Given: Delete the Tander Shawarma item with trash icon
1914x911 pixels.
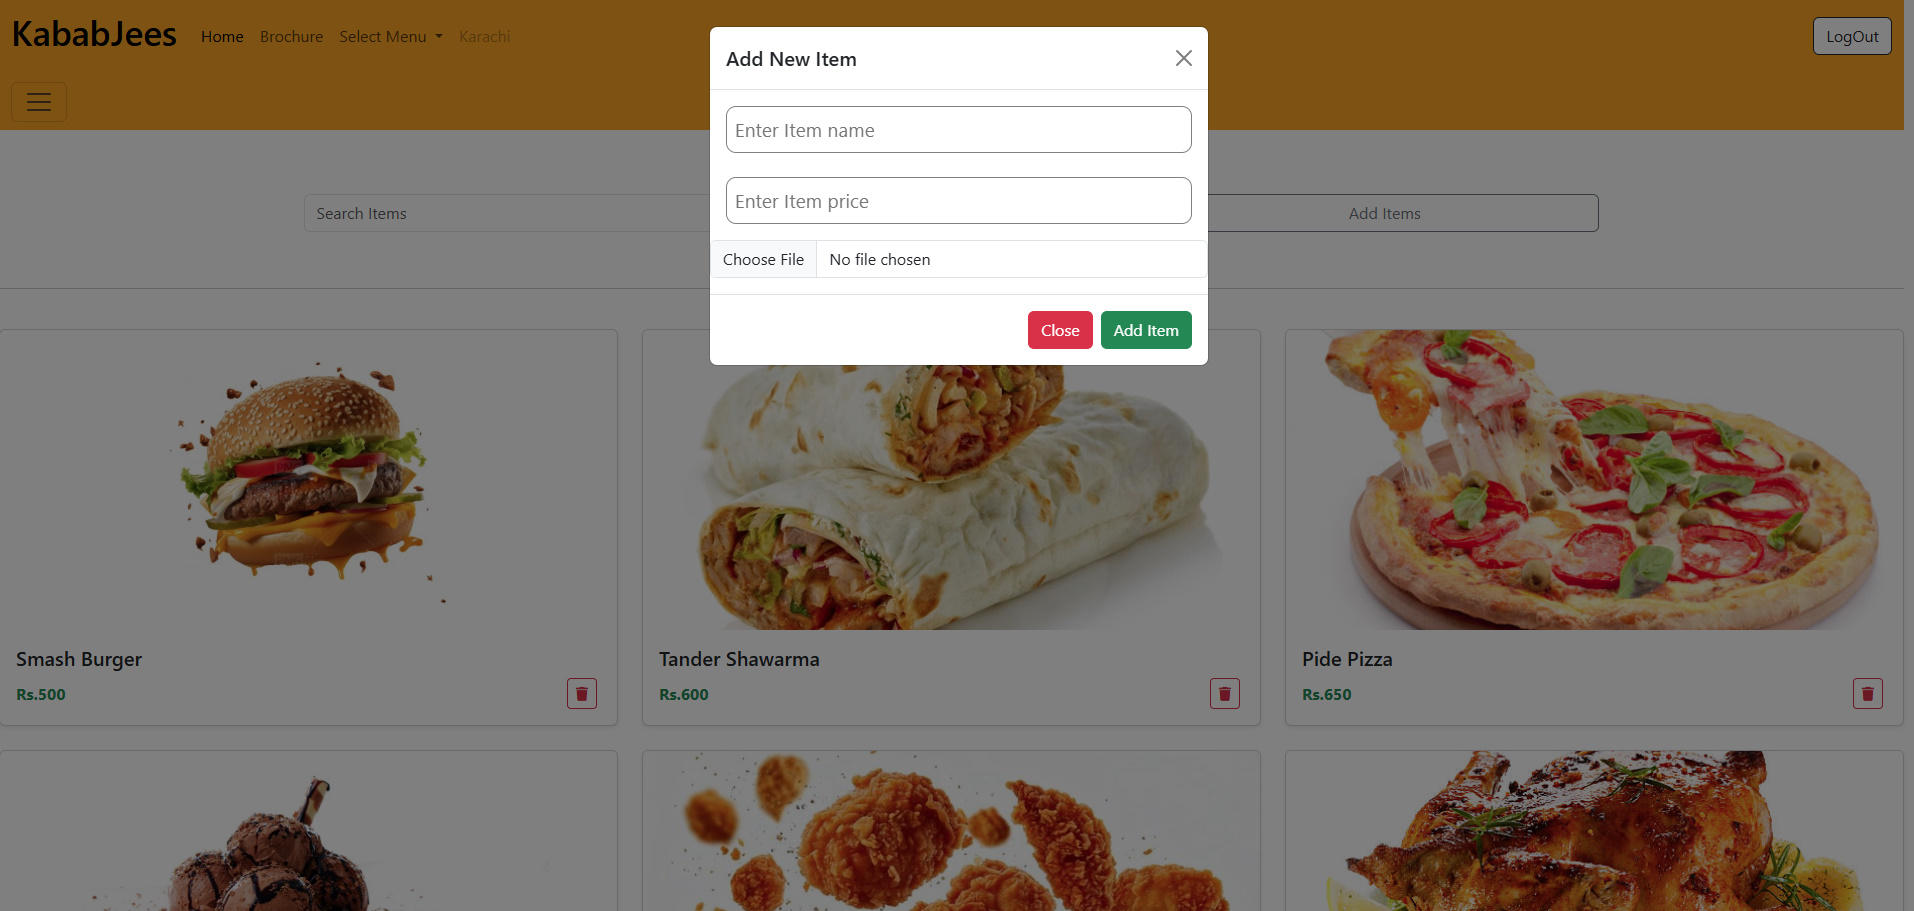Looking at the screenshot, I should [x=1225, y=693].
